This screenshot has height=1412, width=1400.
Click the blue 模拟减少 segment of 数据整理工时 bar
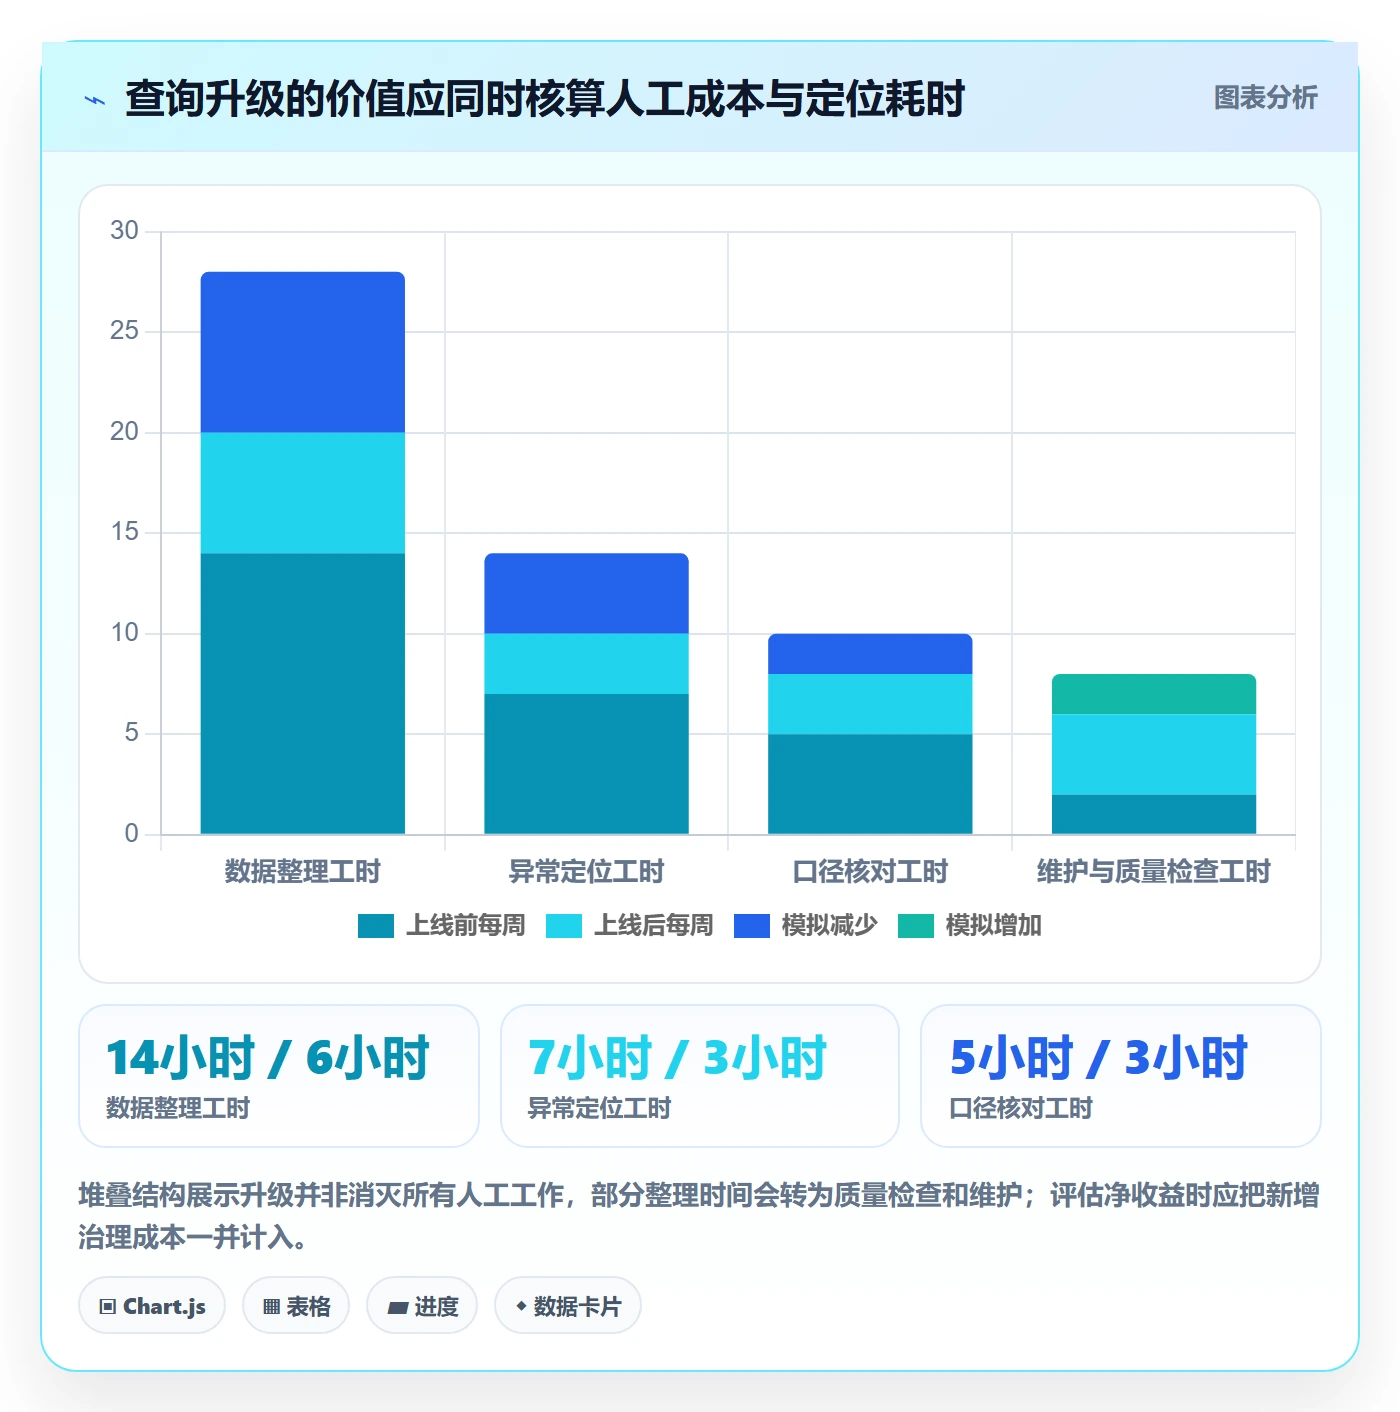[303, 352]
